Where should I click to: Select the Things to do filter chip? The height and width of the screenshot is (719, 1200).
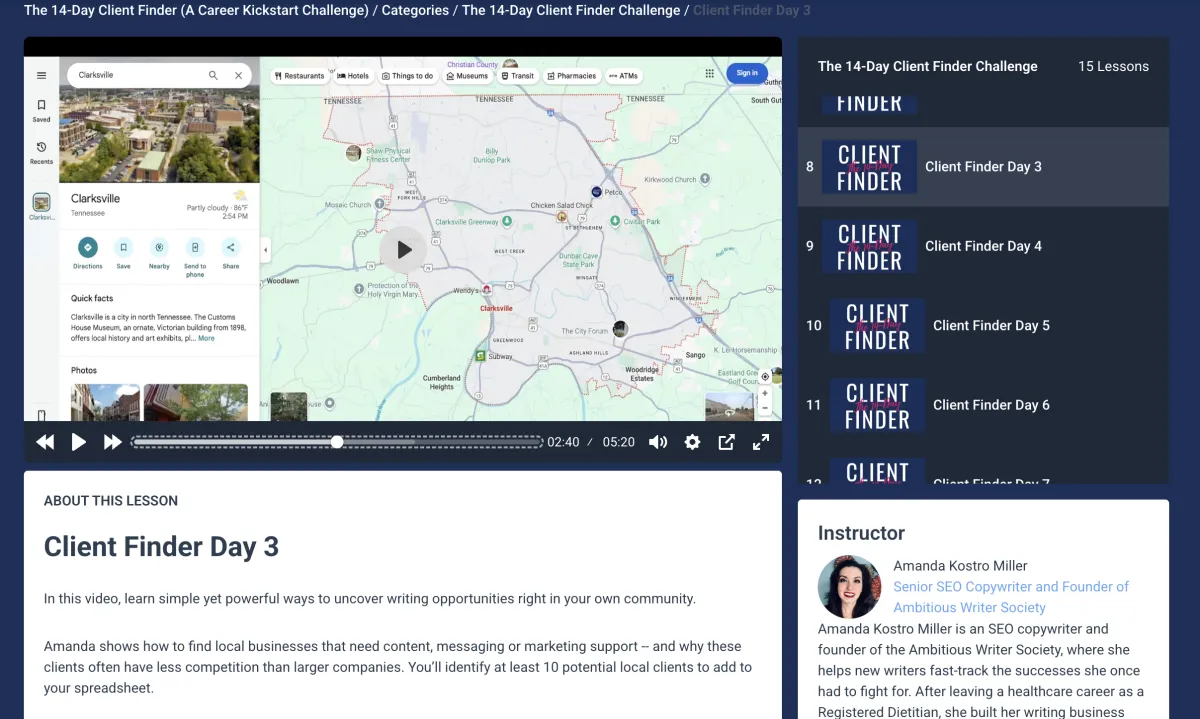407,76
